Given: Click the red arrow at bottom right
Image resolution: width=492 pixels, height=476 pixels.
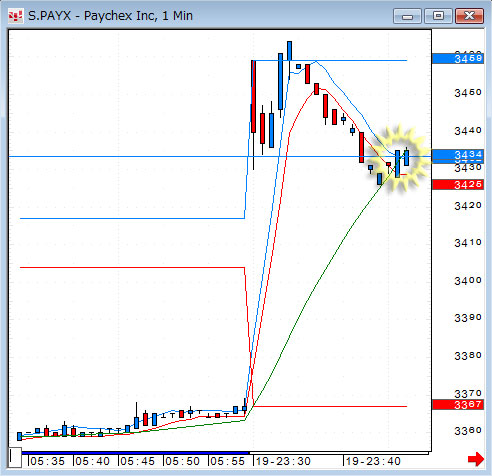Looking at the screenshot, I should [x=476, y=459].
